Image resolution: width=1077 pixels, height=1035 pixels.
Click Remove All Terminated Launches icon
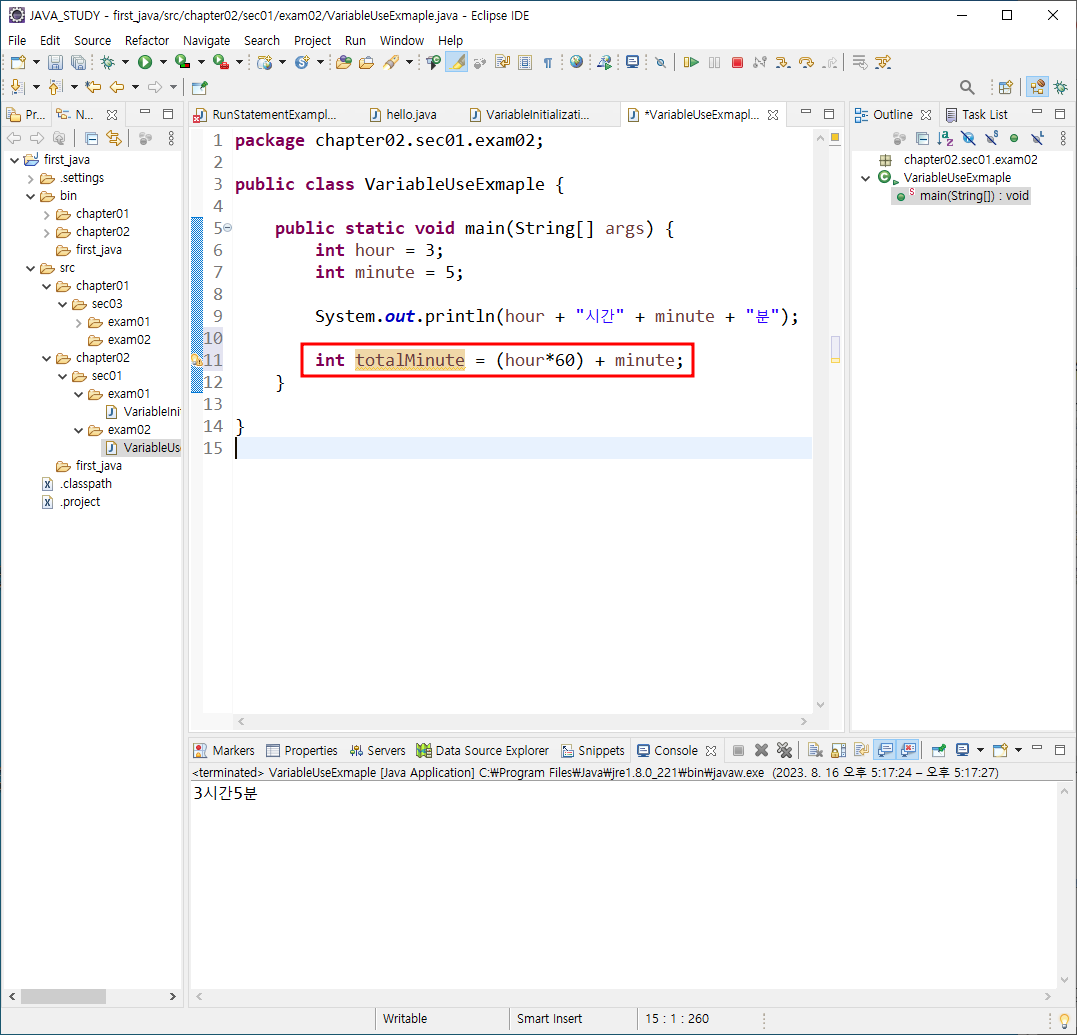784,750
